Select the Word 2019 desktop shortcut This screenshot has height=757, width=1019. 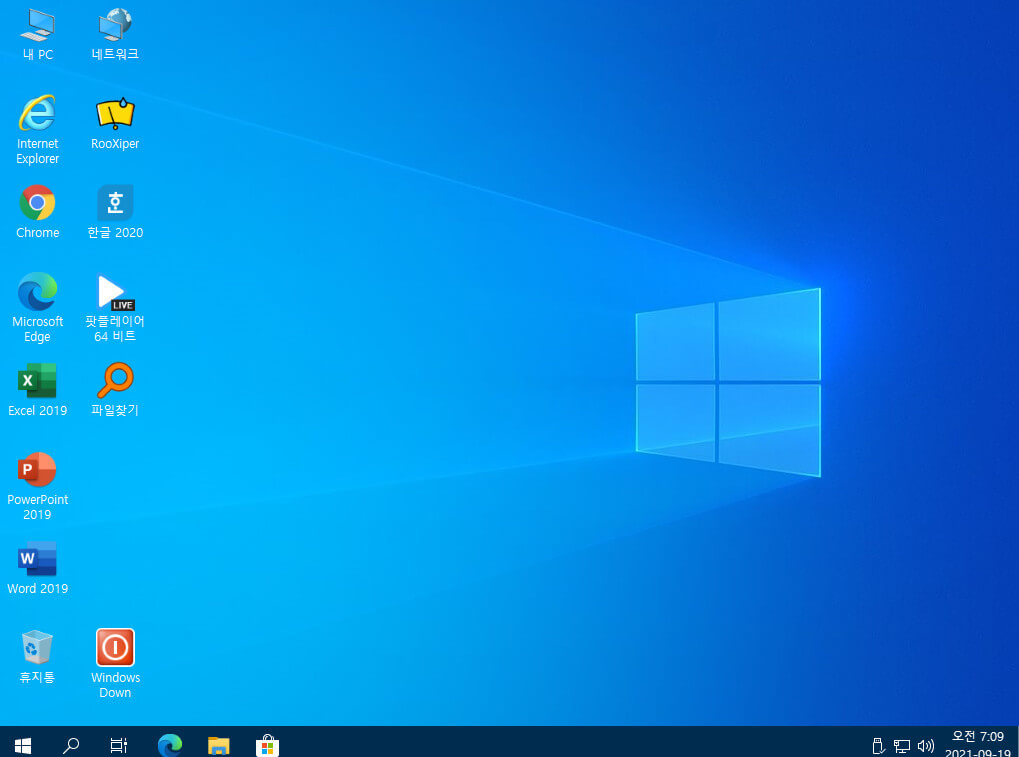[38, 568]
